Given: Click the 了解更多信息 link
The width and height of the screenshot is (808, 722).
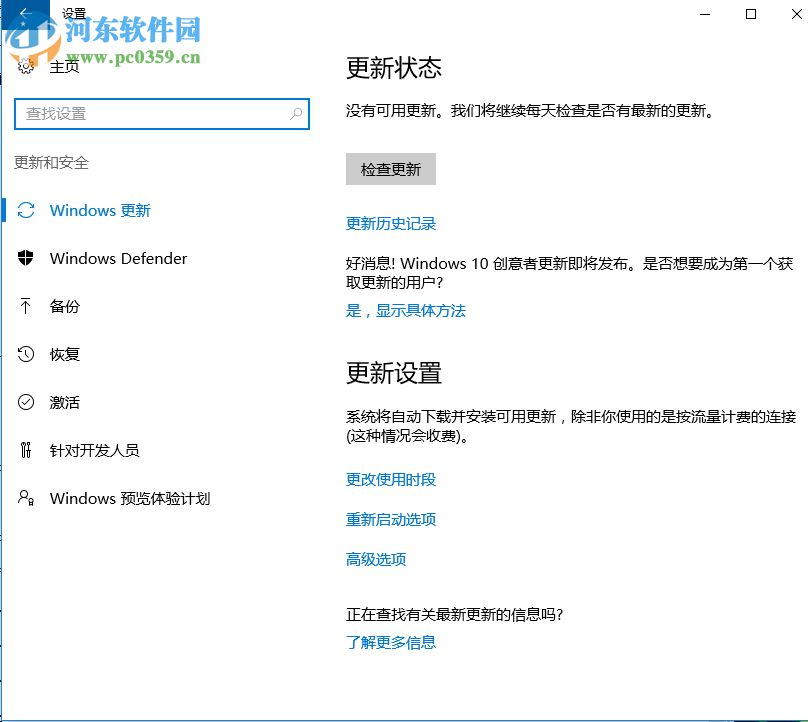Looking at the screenshot, I should [x=392, y=642].
